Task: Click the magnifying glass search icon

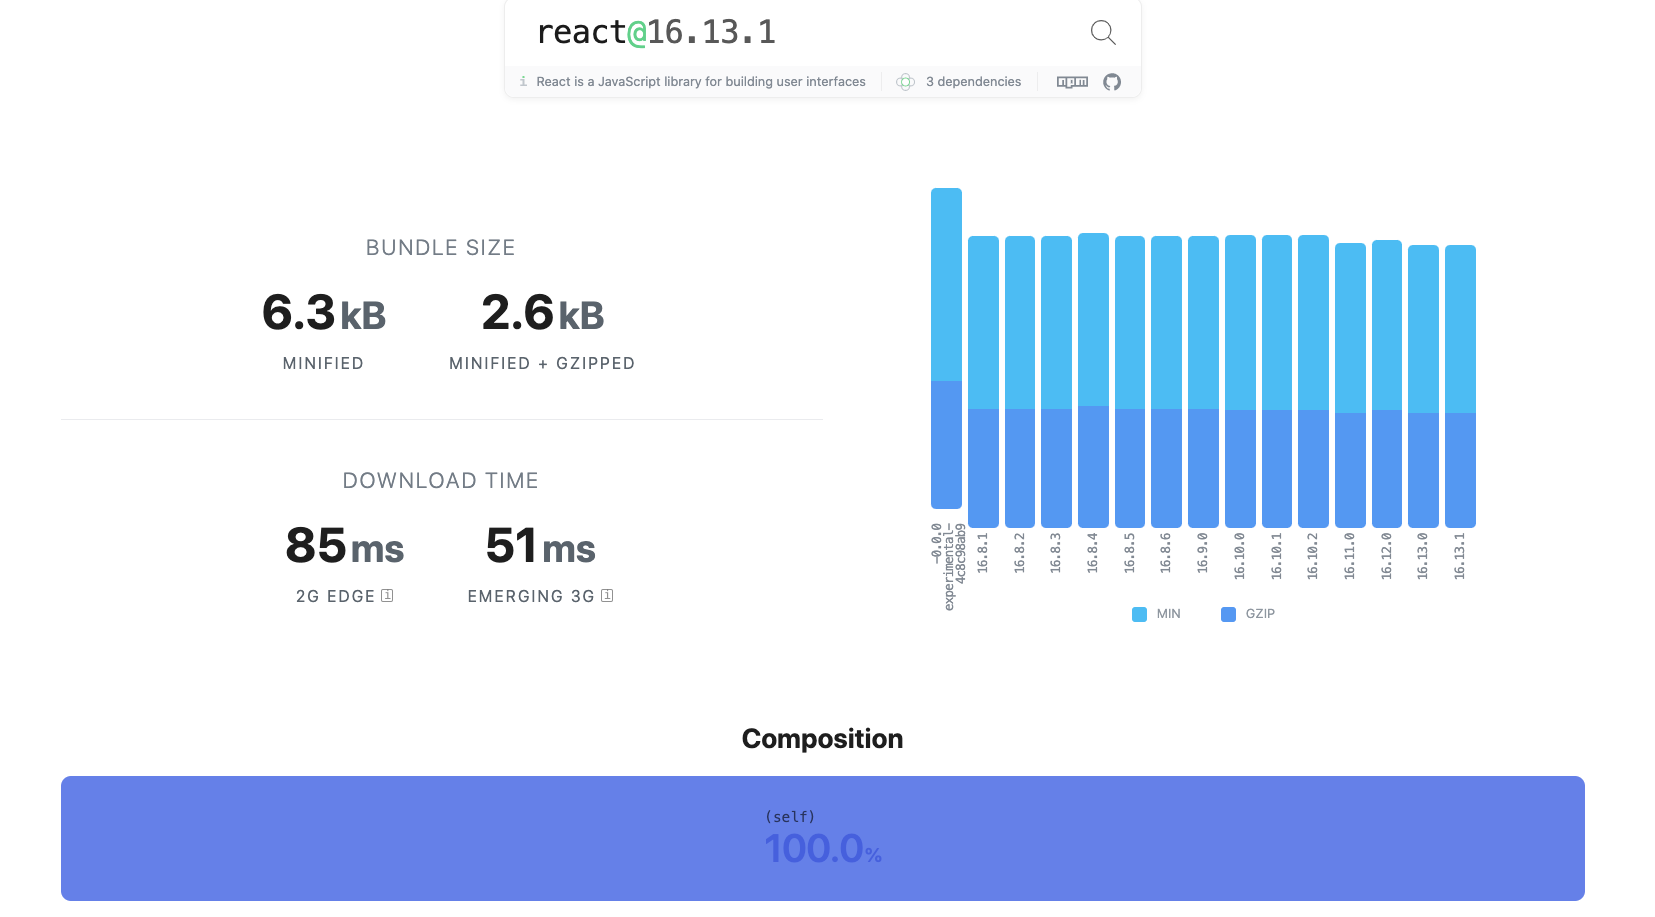Action: click(1102, 33)
